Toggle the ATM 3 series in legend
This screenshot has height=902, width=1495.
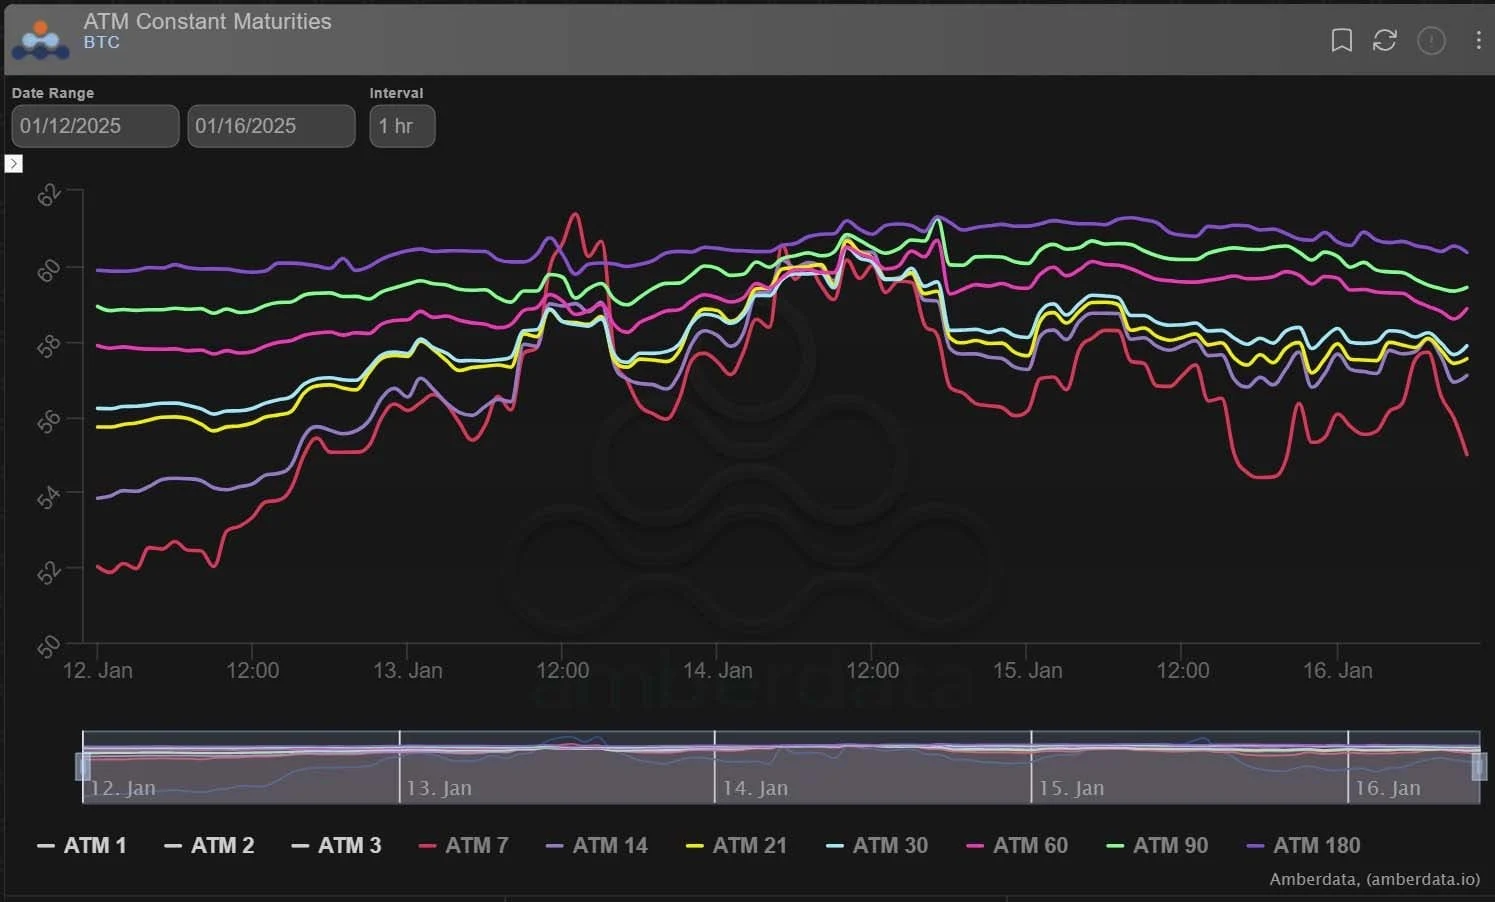336,846
